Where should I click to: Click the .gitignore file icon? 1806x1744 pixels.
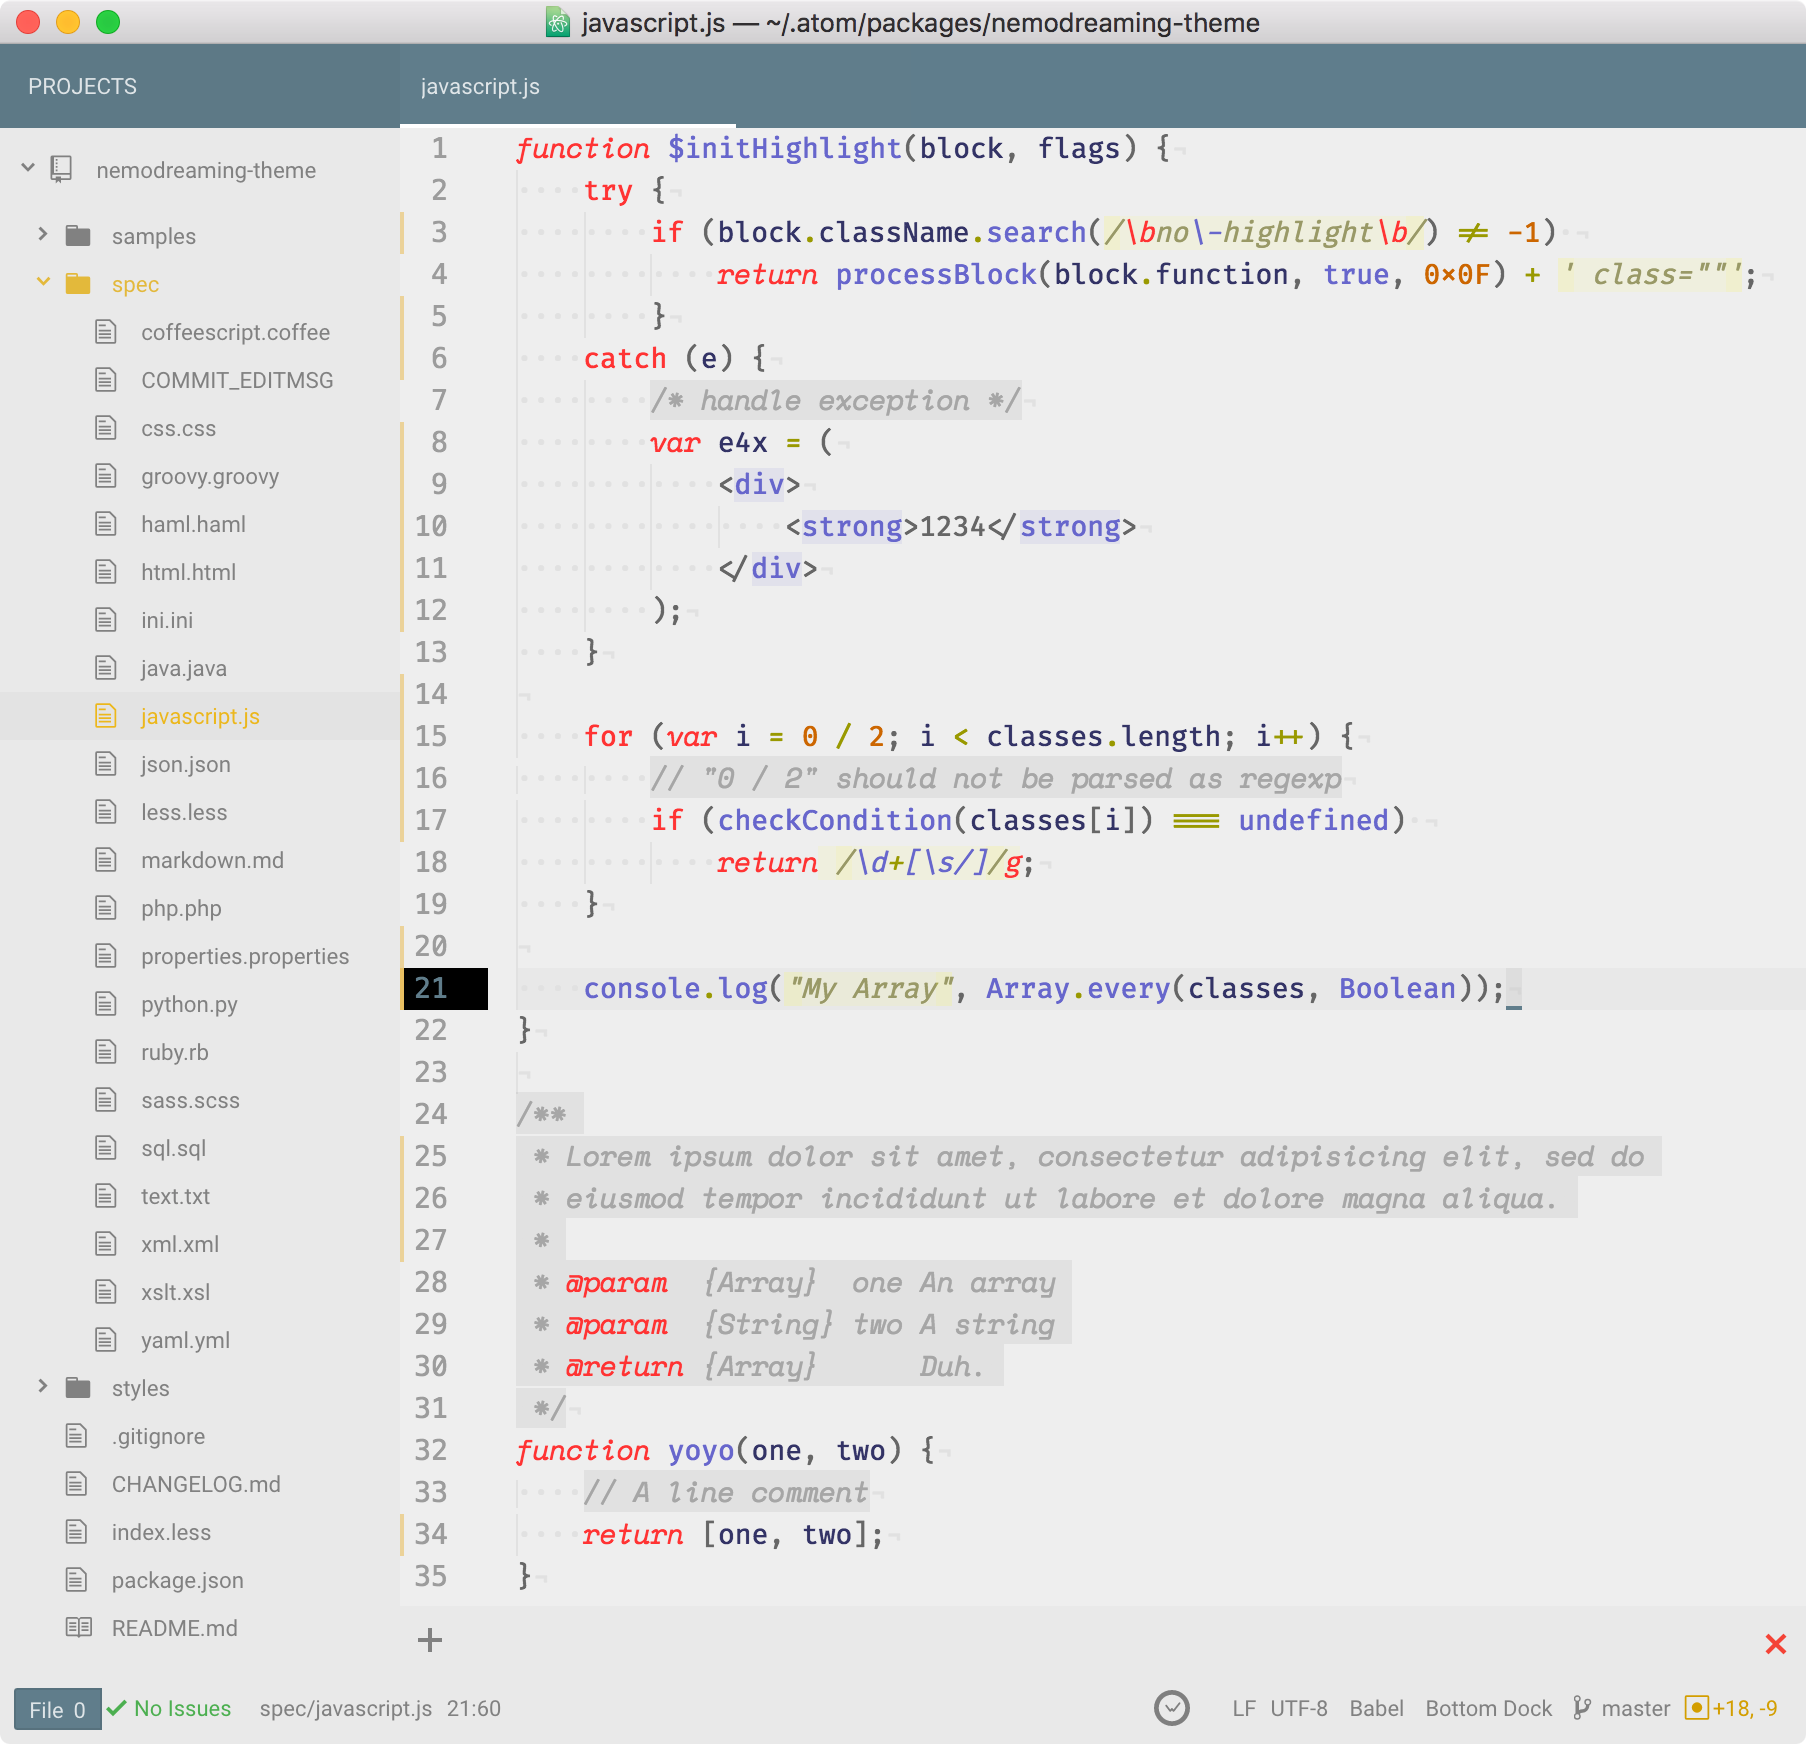pos(77,1435)
